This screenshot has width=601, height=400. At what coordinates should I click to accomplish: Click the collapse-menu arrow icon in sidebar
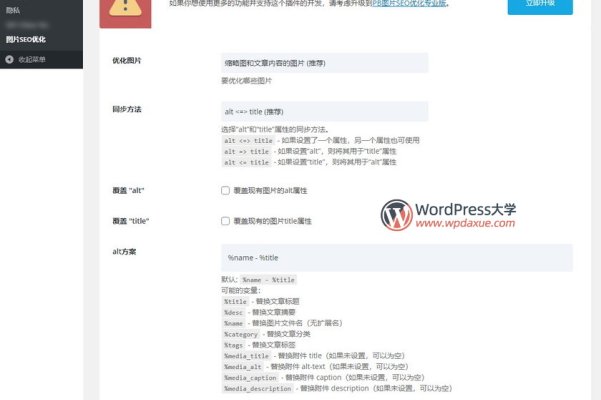pos(10,59)
